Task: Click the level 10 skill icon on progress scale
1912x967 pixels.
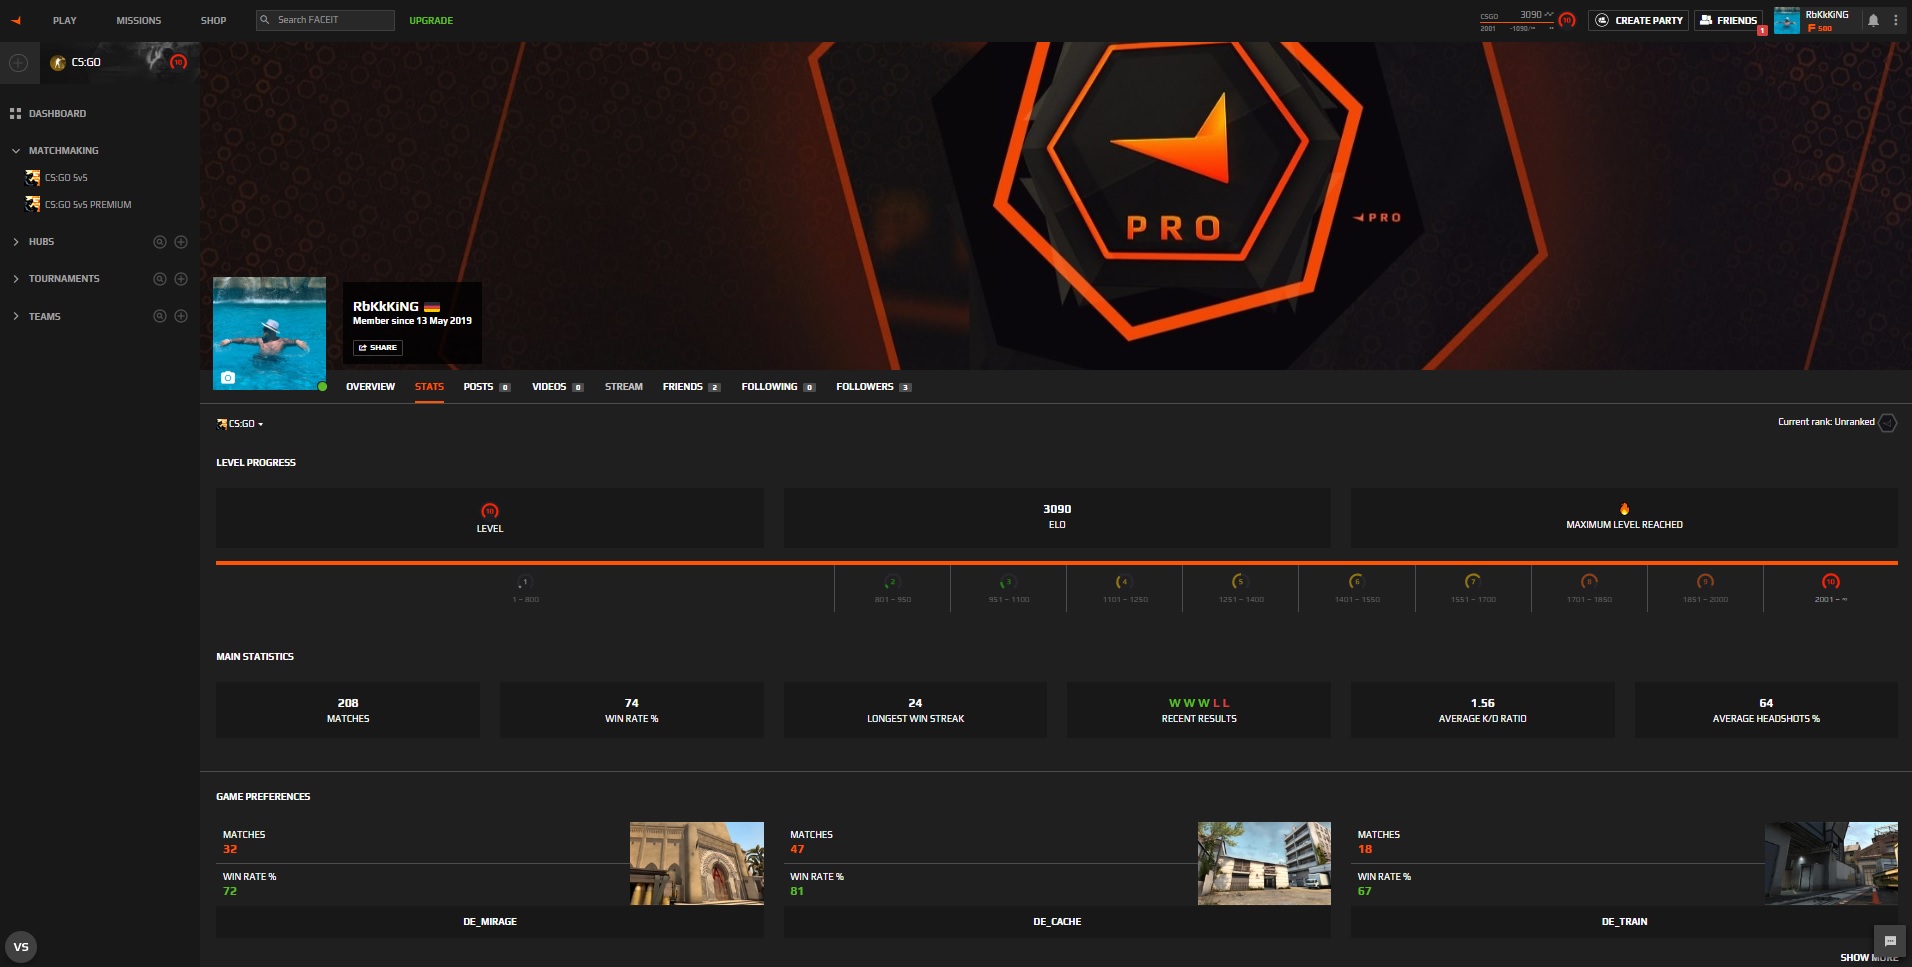Action: coord(1831,582)
